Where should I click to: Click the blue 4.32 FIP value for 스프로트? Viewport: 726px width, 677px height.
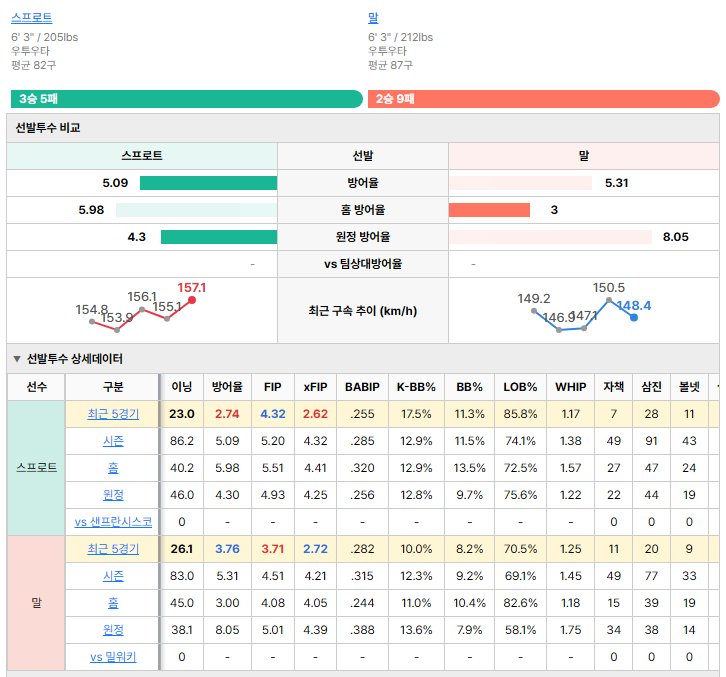point(273,414)
